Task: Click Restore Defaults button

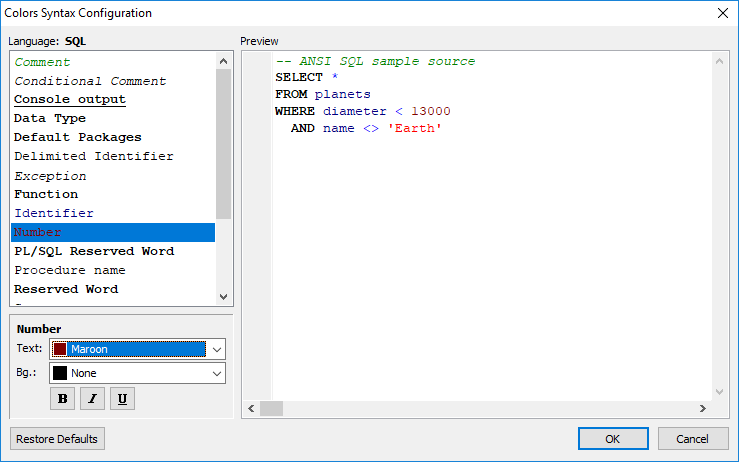Action: (x=57, y=439)
